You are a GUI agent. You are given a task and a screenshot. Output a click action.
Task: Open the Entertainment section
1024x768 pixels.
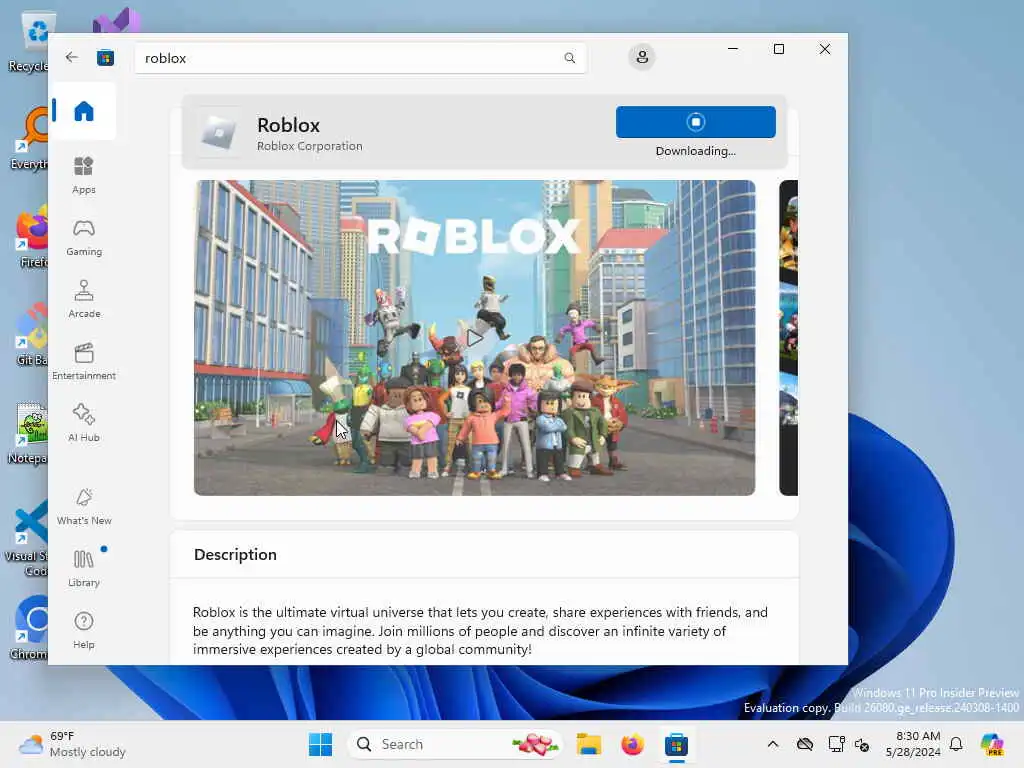(84, 361)
